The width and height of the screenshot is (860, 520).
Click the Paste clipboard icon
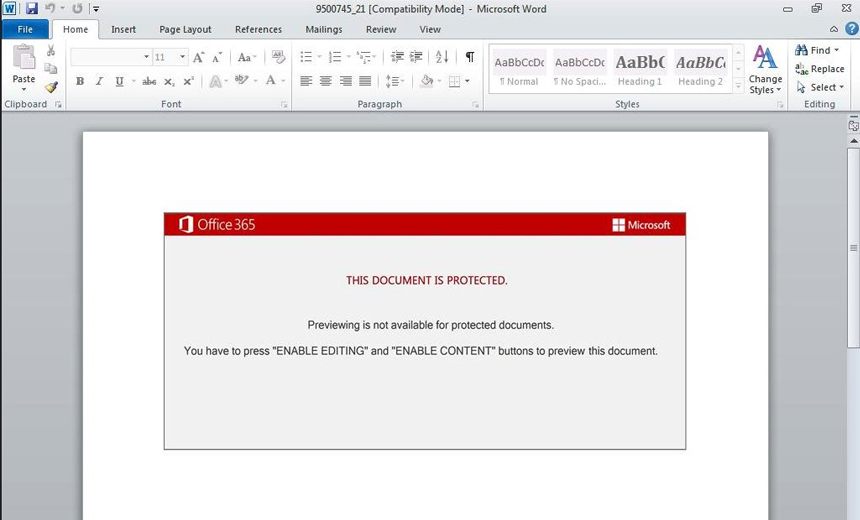pyautogui.click(x=24, y=58)
